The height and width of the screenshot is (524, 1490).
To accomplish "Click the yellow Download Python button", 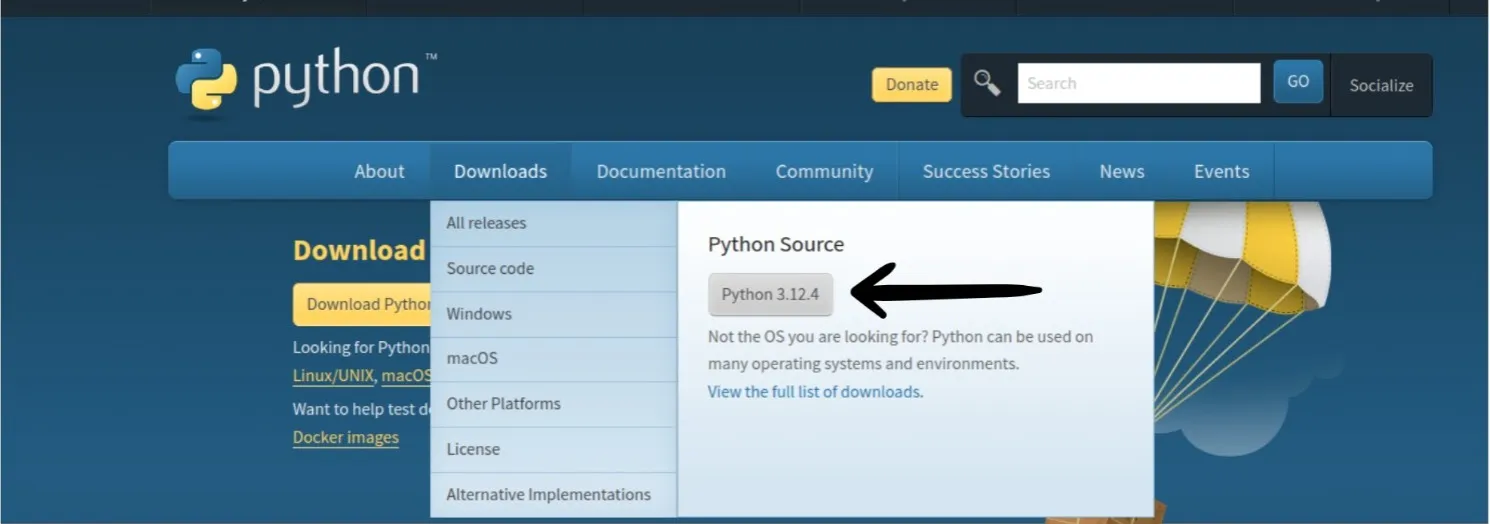I will (362, 304).
